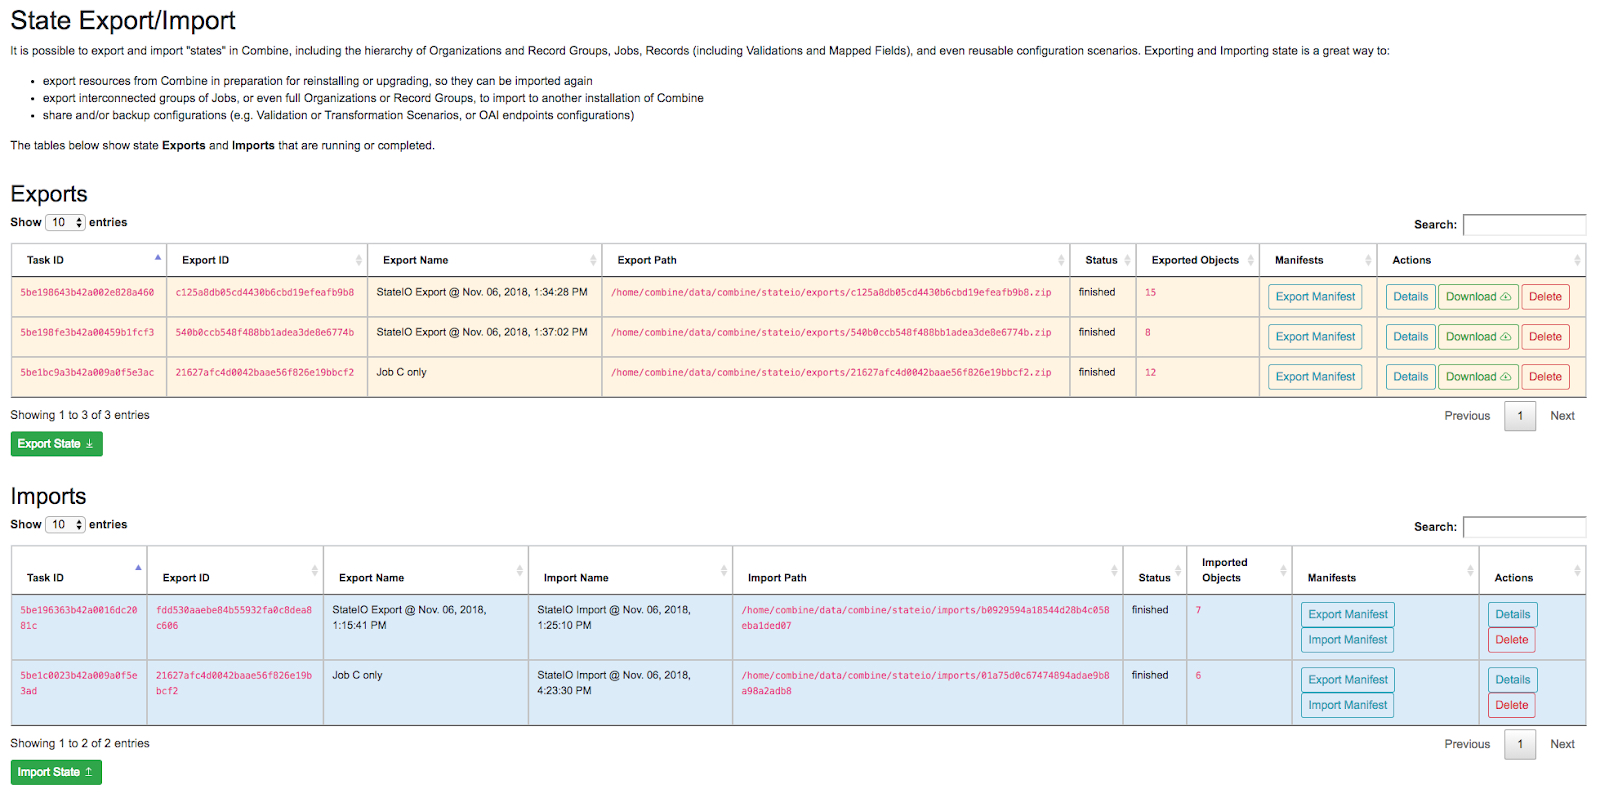Sort Exports table by Manifests column
This screenshot has height=798, width=1600.
[1318, 260]
